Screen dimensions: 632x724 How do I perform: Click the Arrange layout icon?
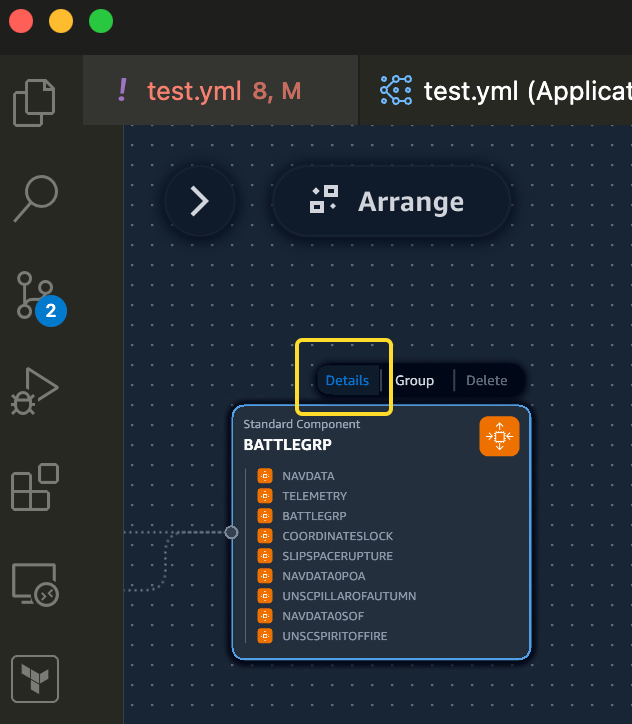pyautogui.click(x=324, y=199)
